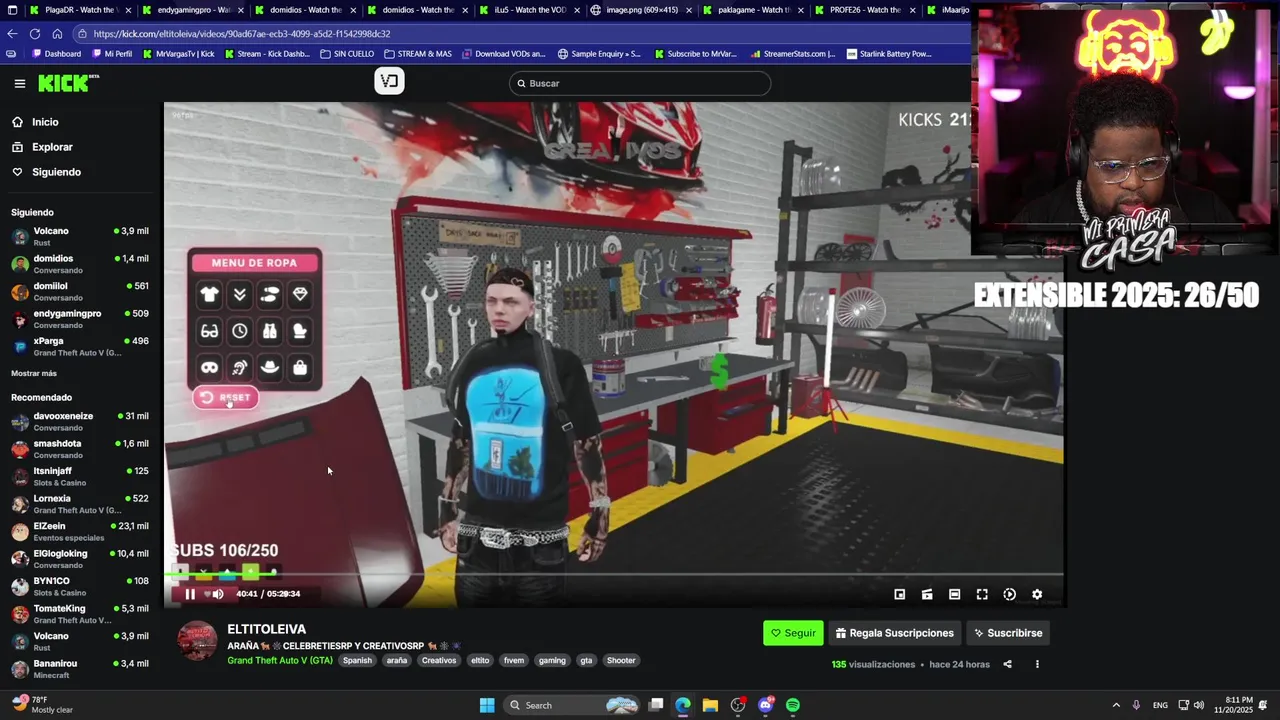Switch to paklagame browser tab
The width and height of the screenshot is (1280, 720).
[752, 10]
